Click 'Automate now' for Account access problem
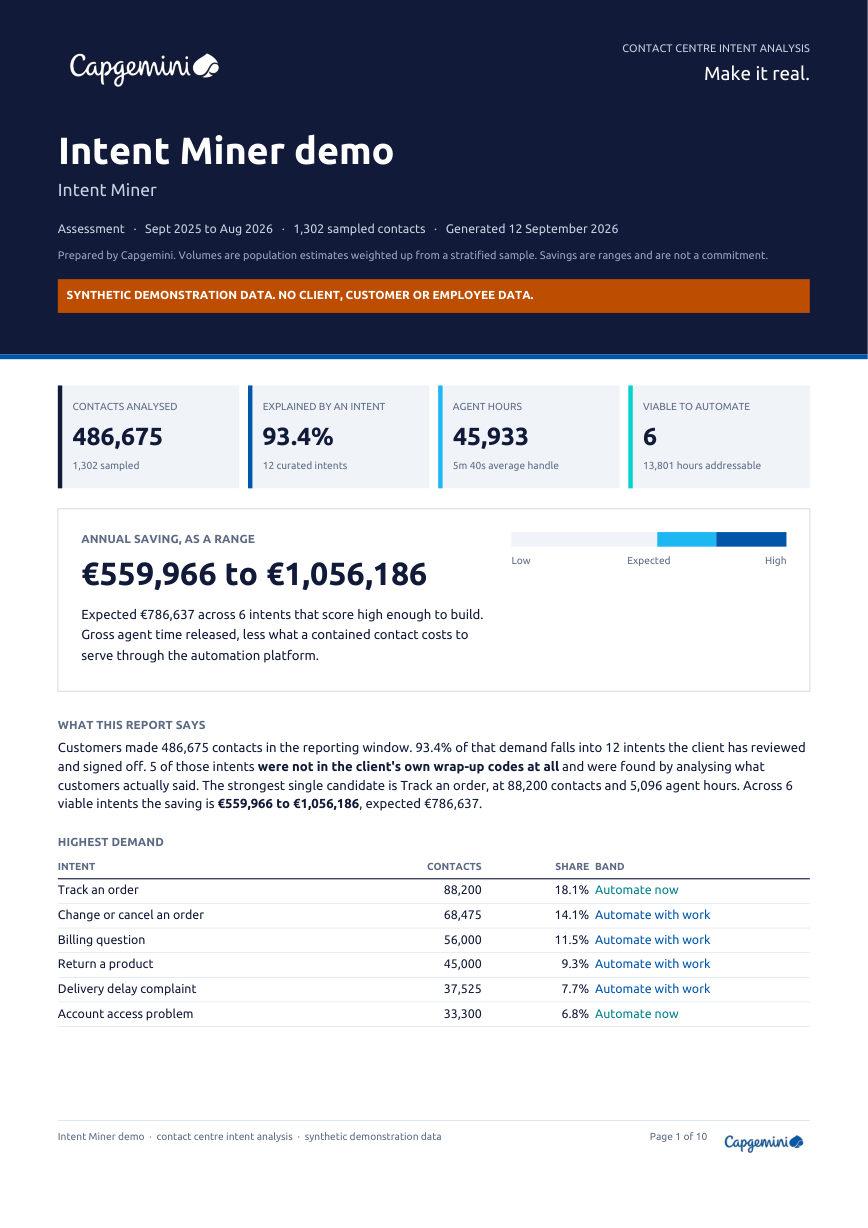Viewport: 868px width, 1228px height. click(636, 1014)
